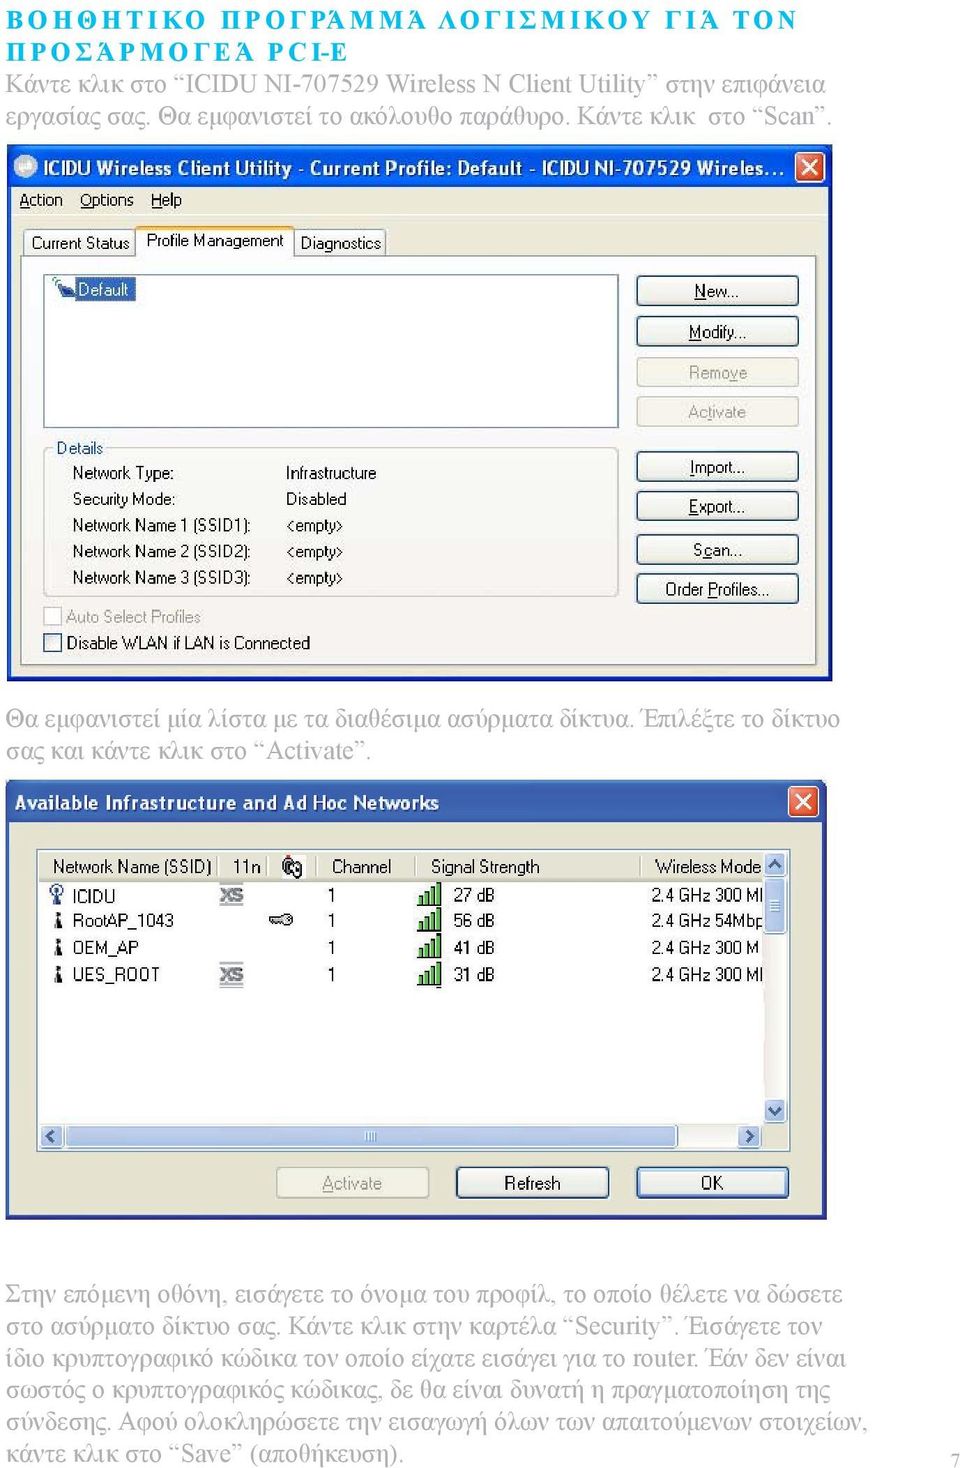
Task: Click the Infrastructure network type value
Action: pyautogui.click(x=331, y=473)
